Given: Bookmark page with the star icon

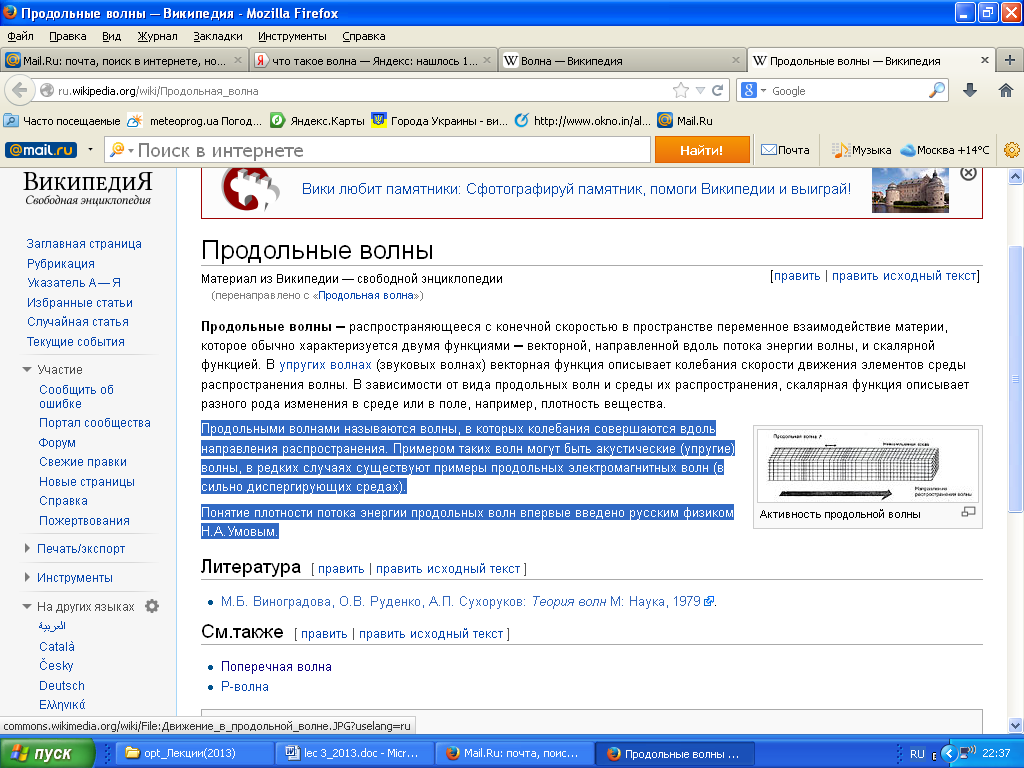Looking at the screenshot, I should [680, 90].
